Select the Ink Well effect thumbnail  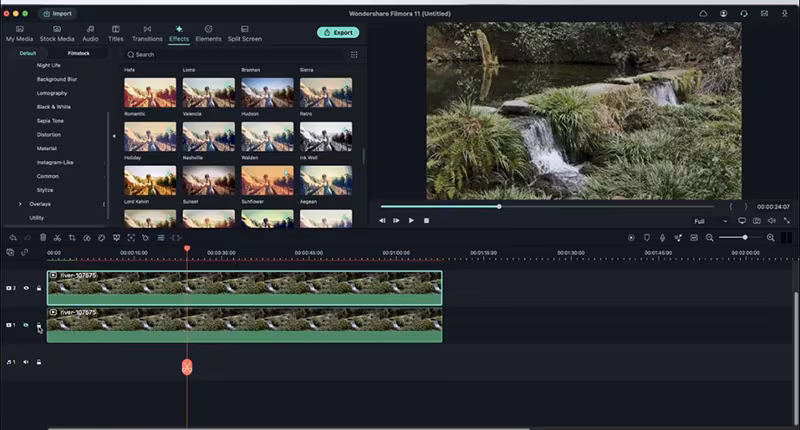click(x=326, y=136)
